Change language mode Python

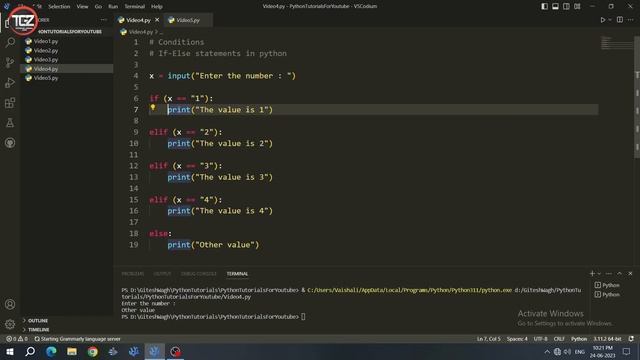click(579, 339)
